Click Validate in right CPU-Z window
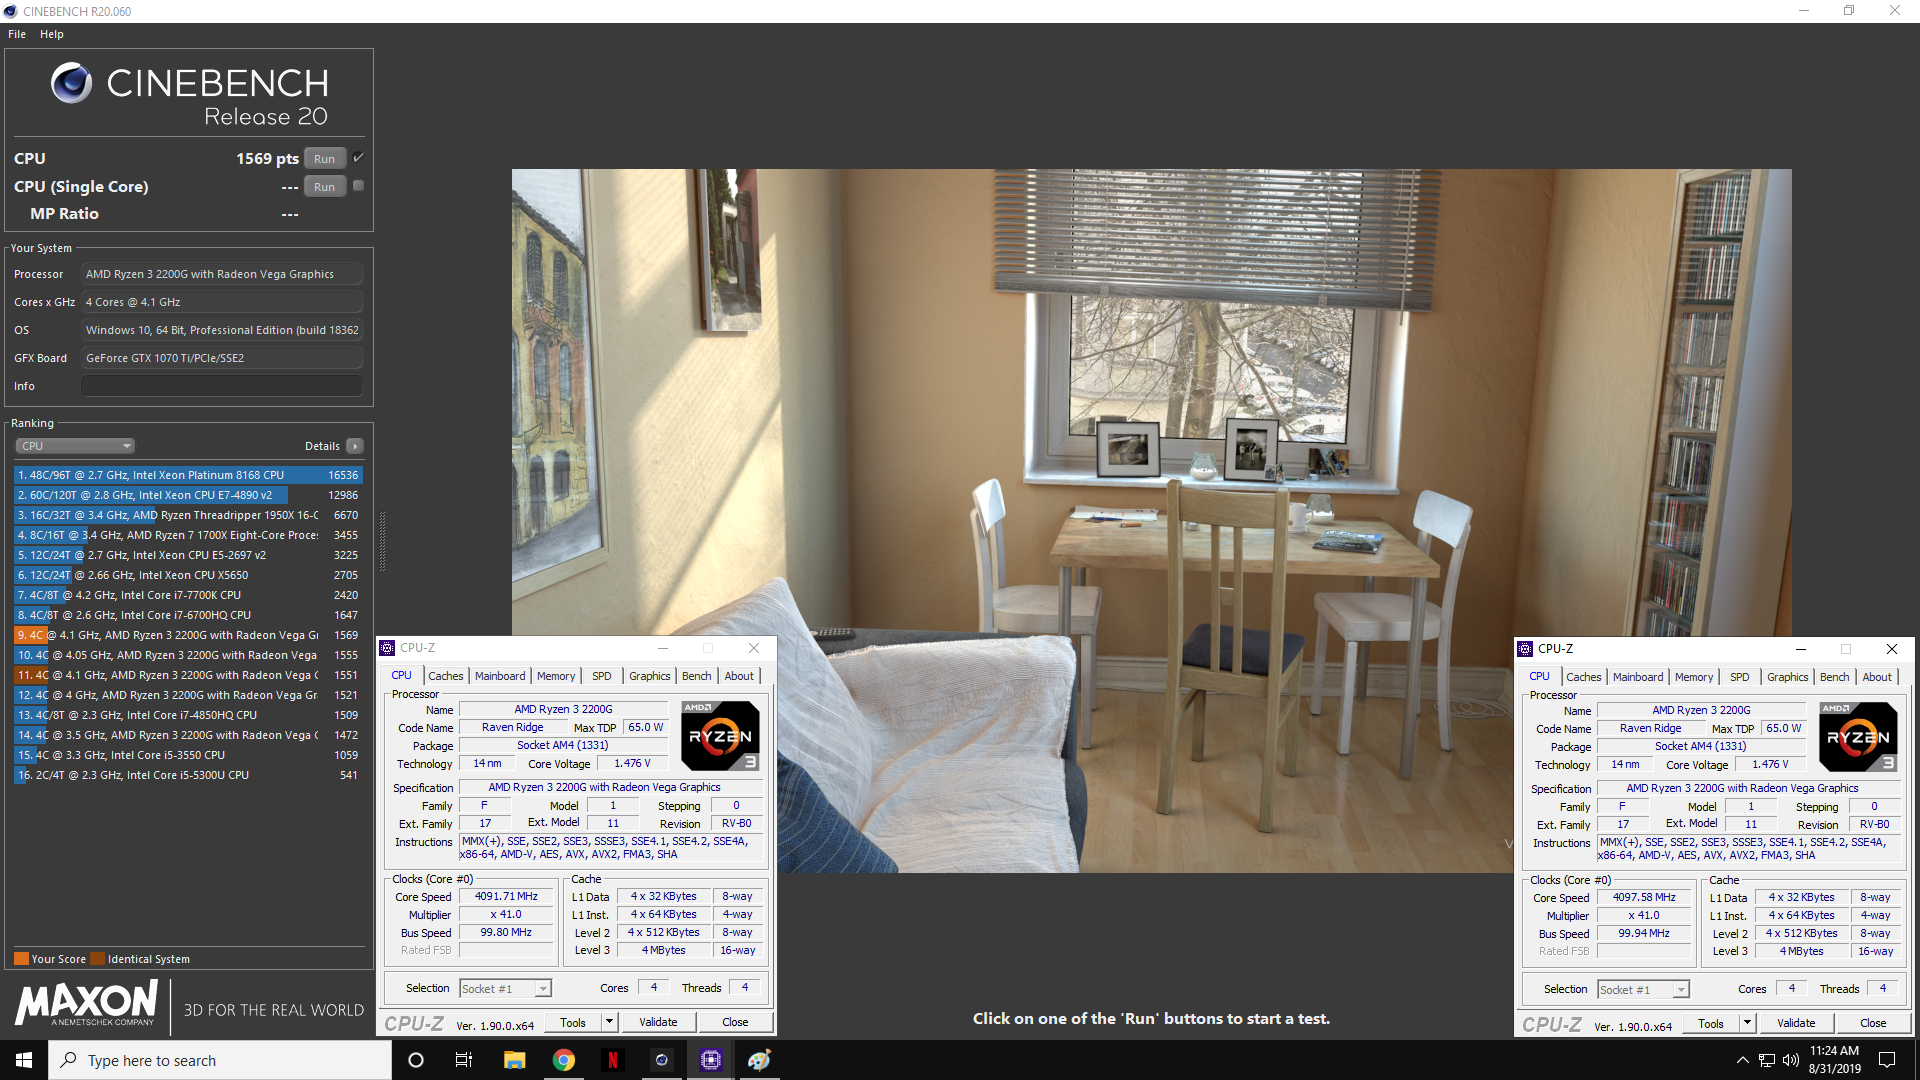Image resolution: width=1920 pixels, height=1080 pixels. [x=1796, y=1023]
